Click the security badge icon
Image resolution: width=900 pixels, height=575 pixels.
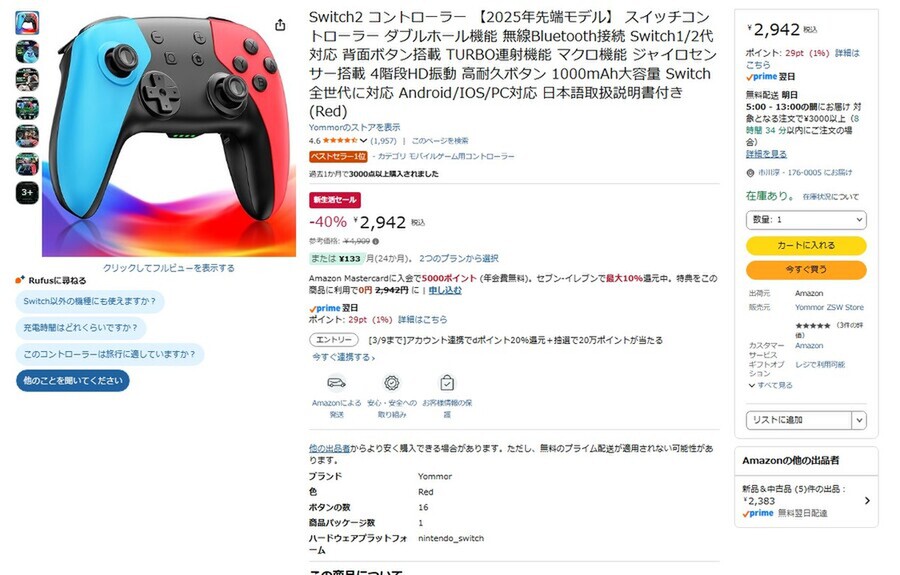click(392, 382)
